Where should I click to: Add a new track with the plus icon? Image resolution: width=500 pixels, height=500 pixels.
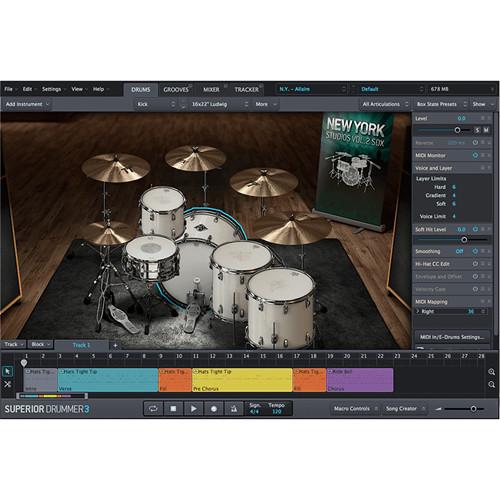coord(115,345)
